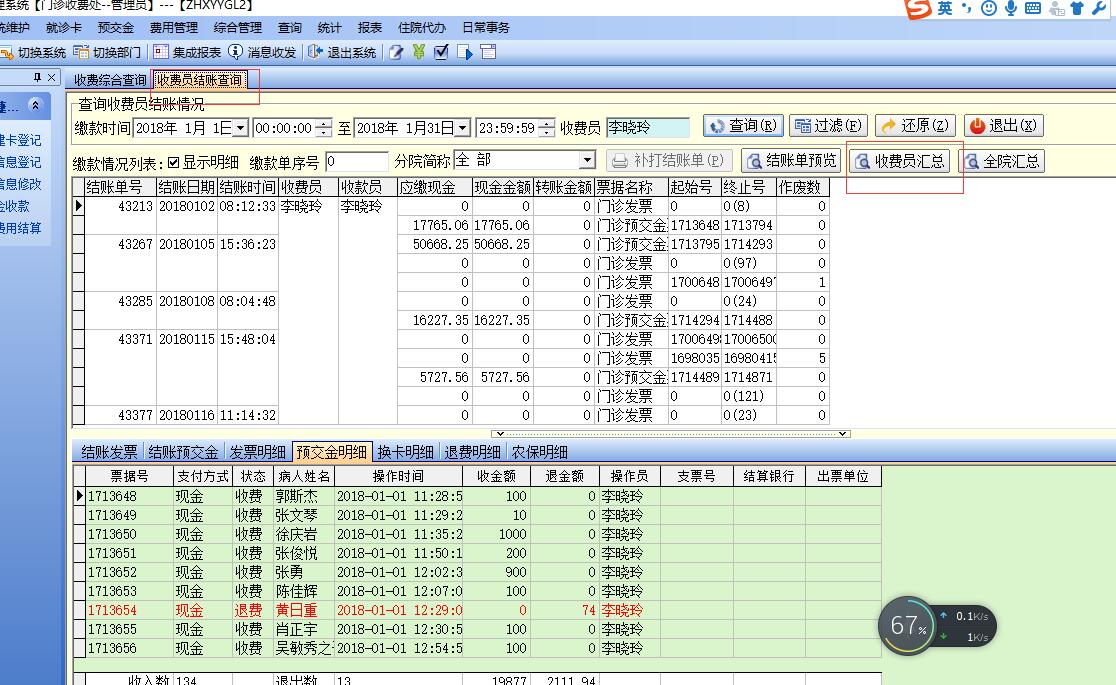Open the 就诊卡 menu
Viewport: 1116px width, 685px height.
coord(63,28)
